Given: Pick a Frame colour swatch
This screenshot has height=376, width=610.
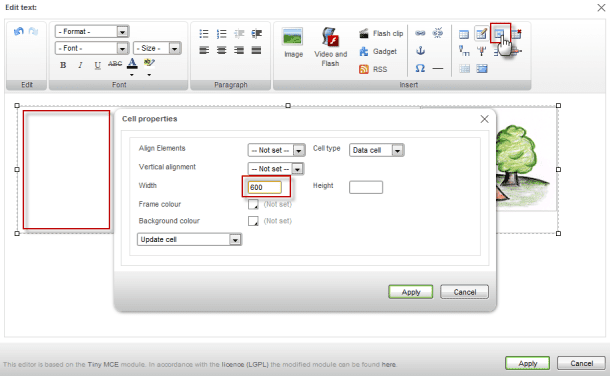Looking at the screenshot, I should point(253,204).
